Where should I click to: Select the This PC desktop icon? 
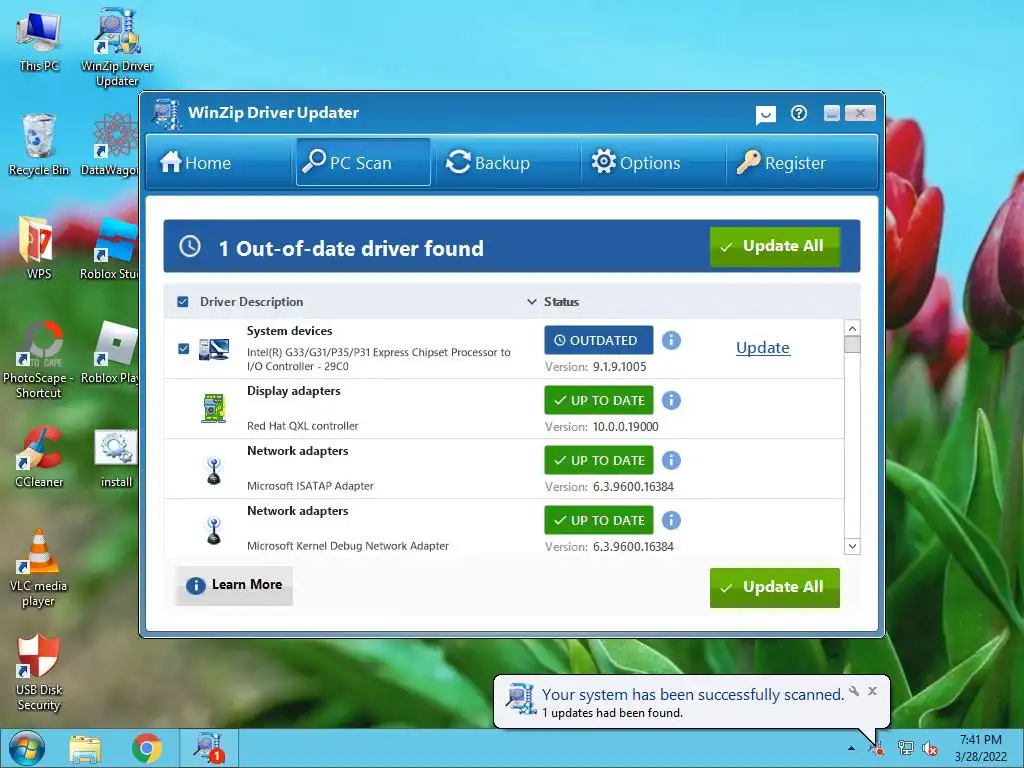coord(39,41)
